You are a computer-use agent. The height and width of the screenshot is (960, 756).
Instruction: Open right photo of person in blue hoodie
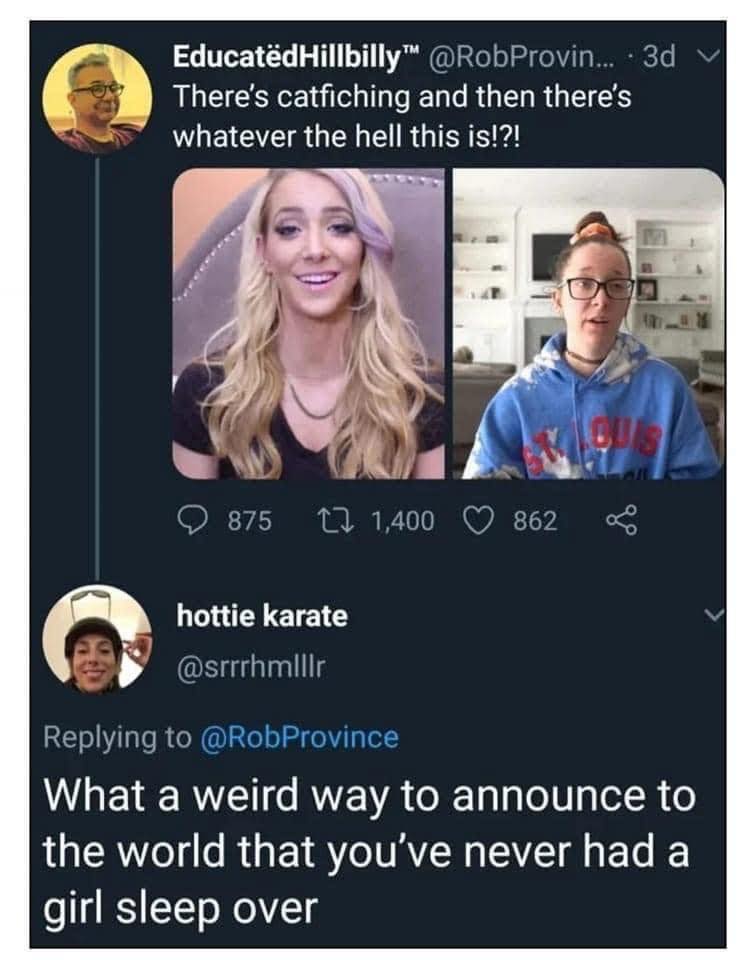(x=588, y=323)
